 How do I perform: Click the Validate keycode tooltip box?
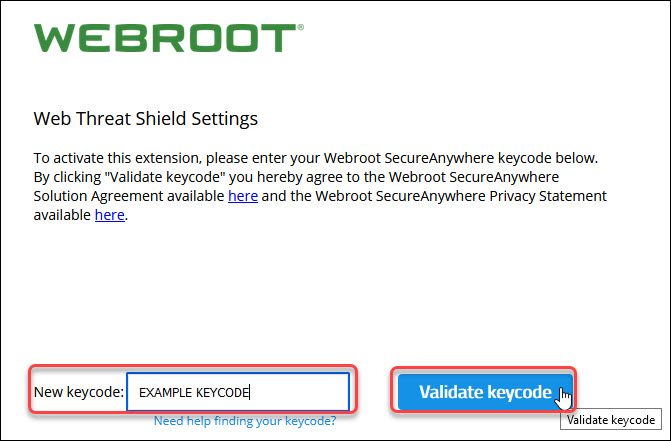[611, 420]
